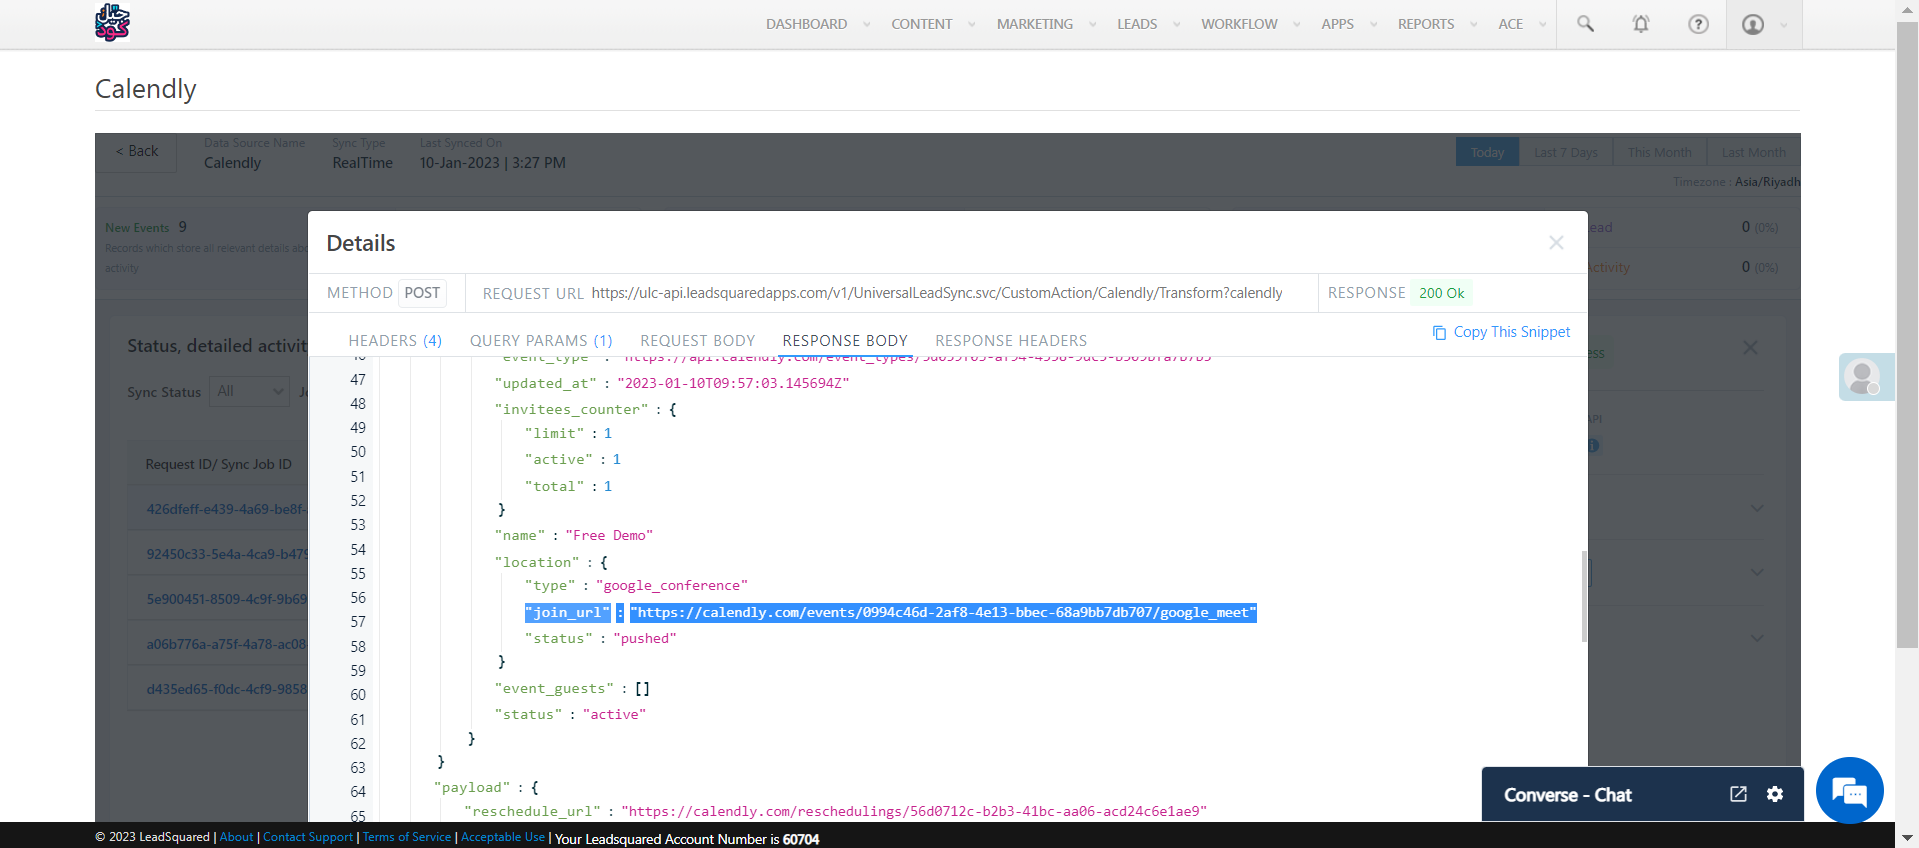Open the user profile icon
The image size is (1919, 848).
[x=1753, y=24]
